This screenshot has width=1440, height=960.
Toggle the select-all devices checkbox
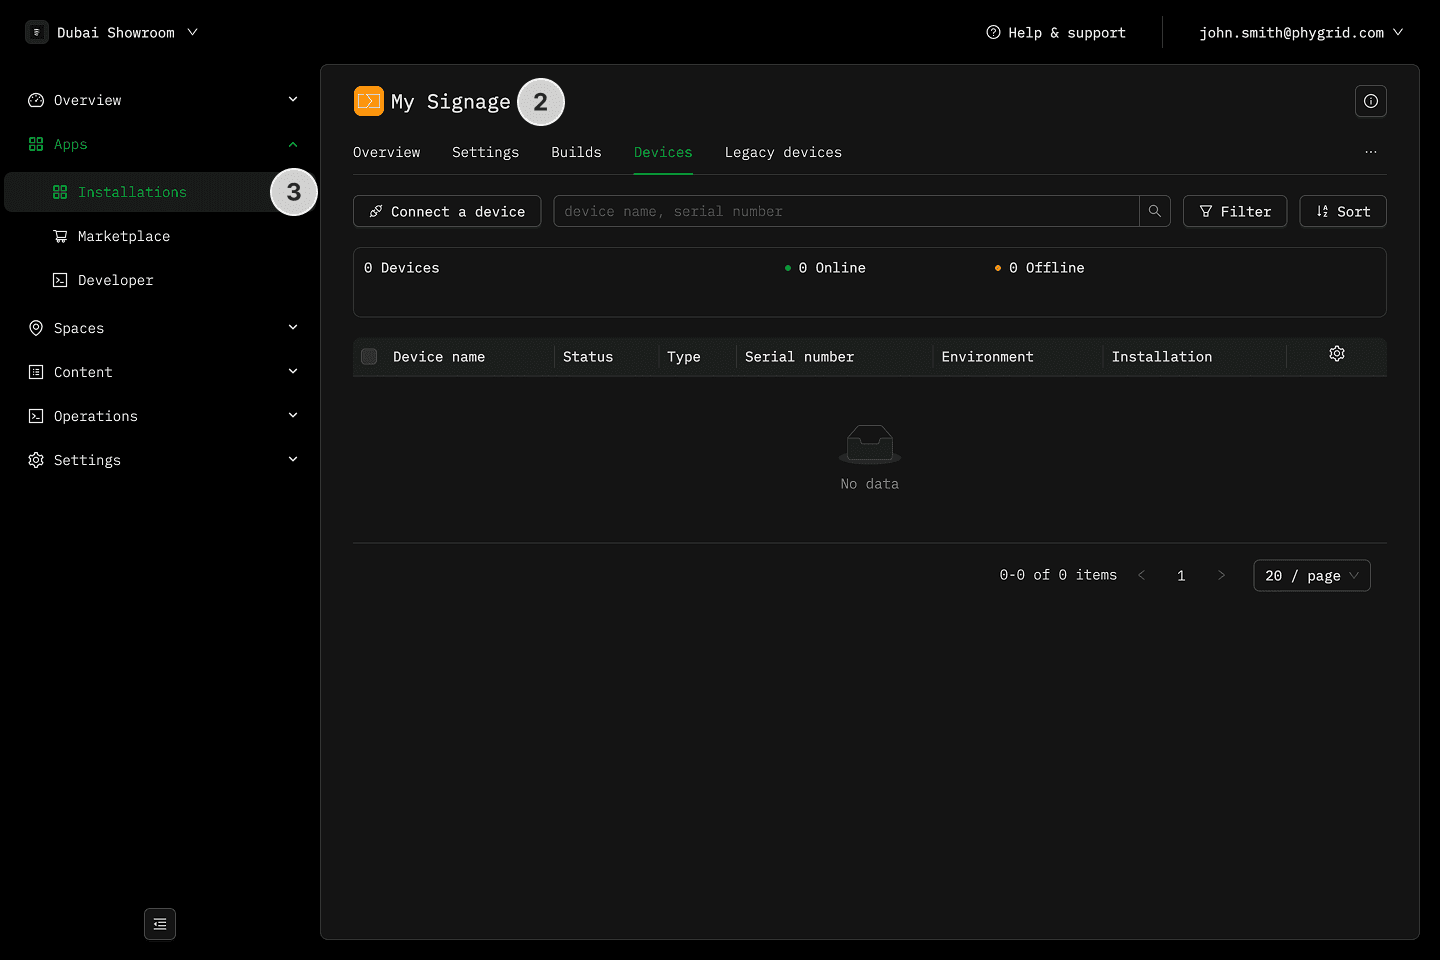pos(369,357)
